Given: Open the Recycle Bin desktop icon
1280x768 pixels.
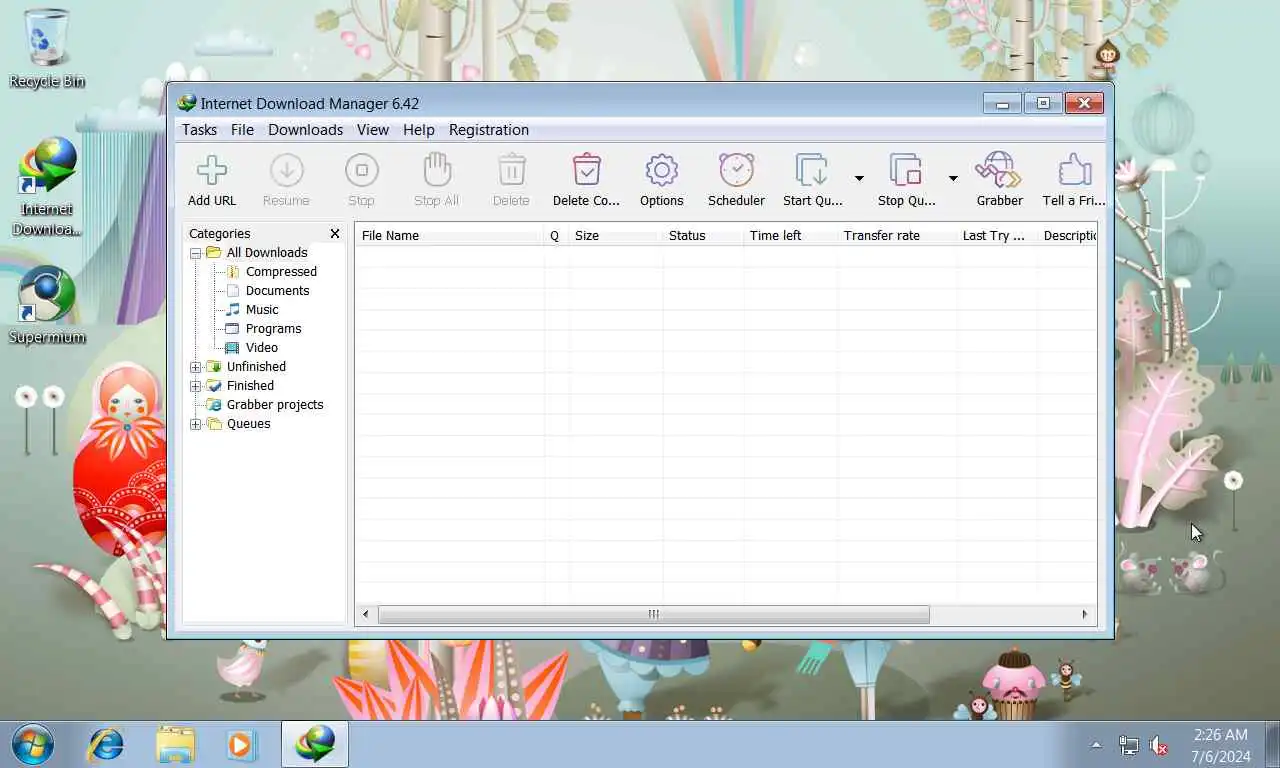Looking at the screenshot, I should click(x=46, y=50).
